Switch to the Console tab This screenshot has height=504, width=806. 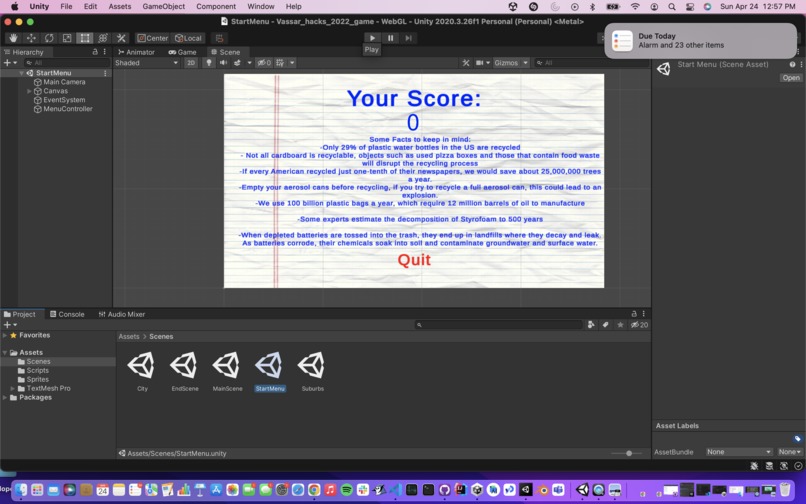pyautogui.click(x=67, y=314)
